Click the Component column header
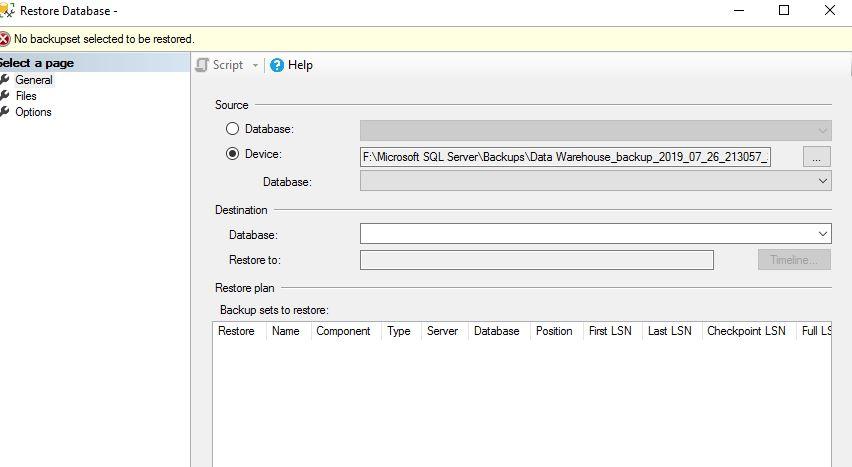 [x=347, y=331]
